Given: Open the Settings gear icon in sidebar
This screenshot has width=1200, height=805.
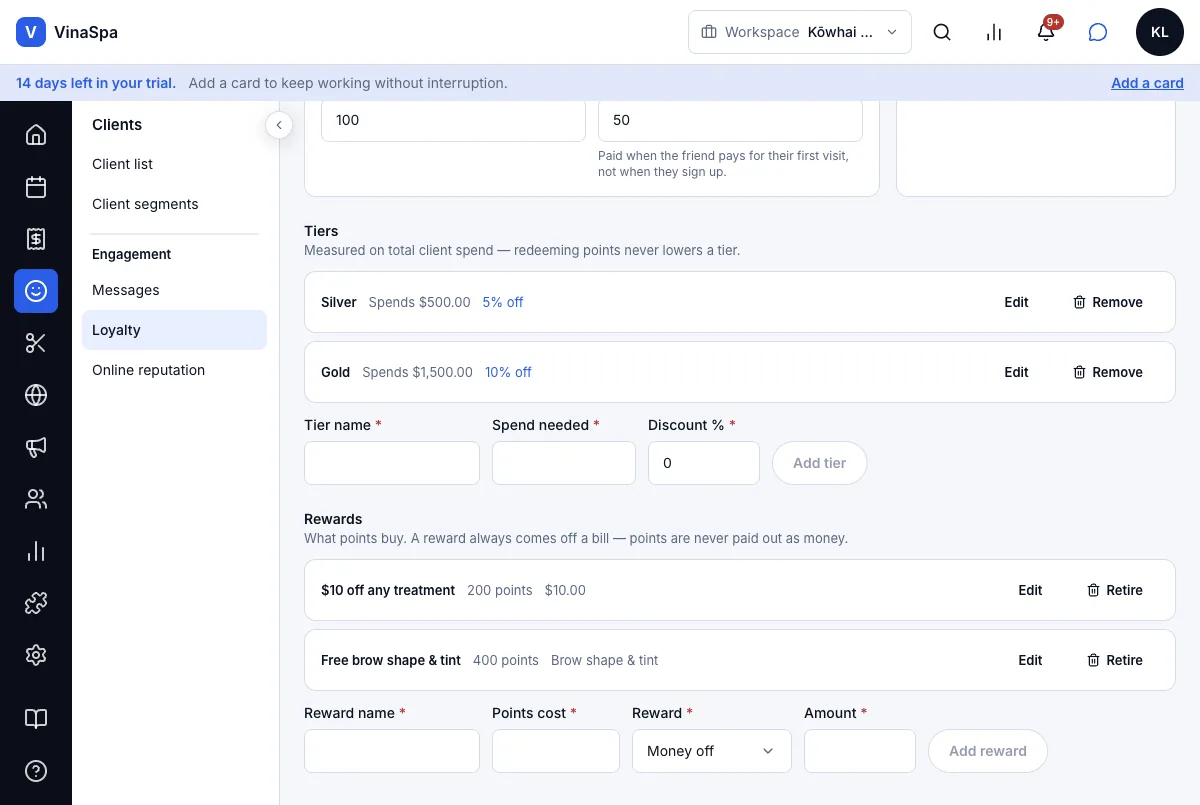Looking at the screenshot, I should point(36,655).
